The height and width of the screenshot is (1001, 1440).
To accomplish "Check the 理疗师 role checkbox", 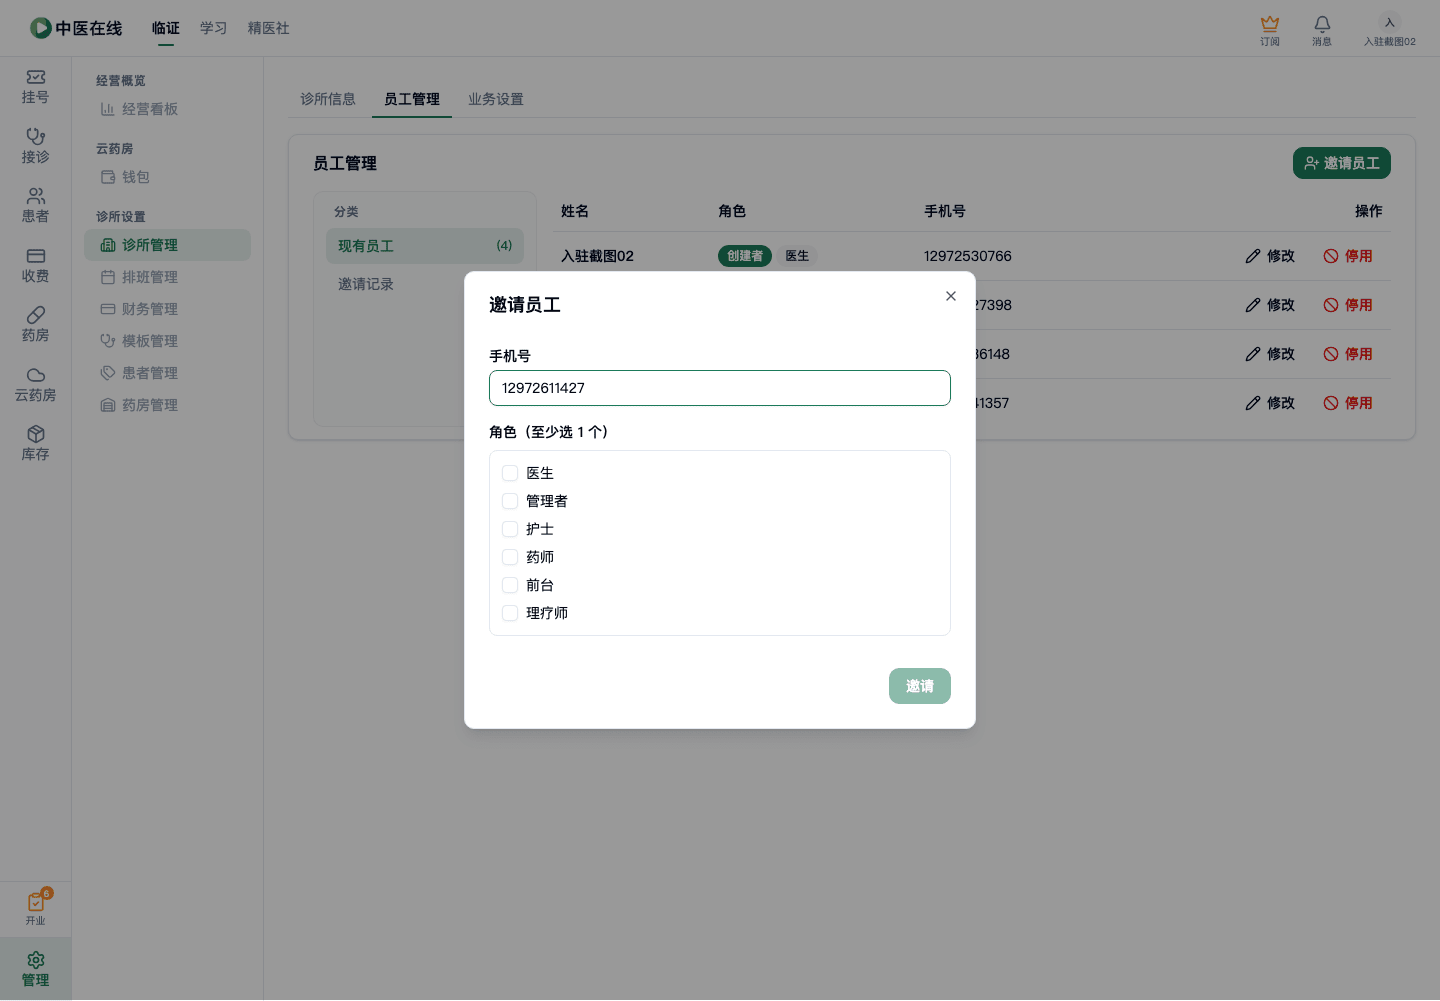I will 510,613.
